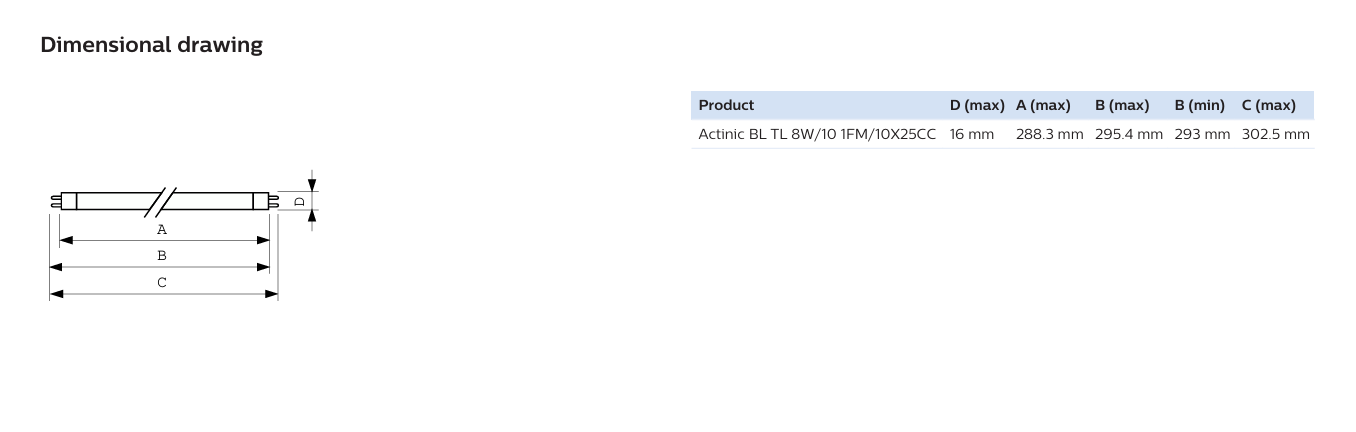Click dimension label B in the drawing
Image resolution: width=1356 pixels, height=432 pixels.
pyautogui.click(x=162, y=256)
